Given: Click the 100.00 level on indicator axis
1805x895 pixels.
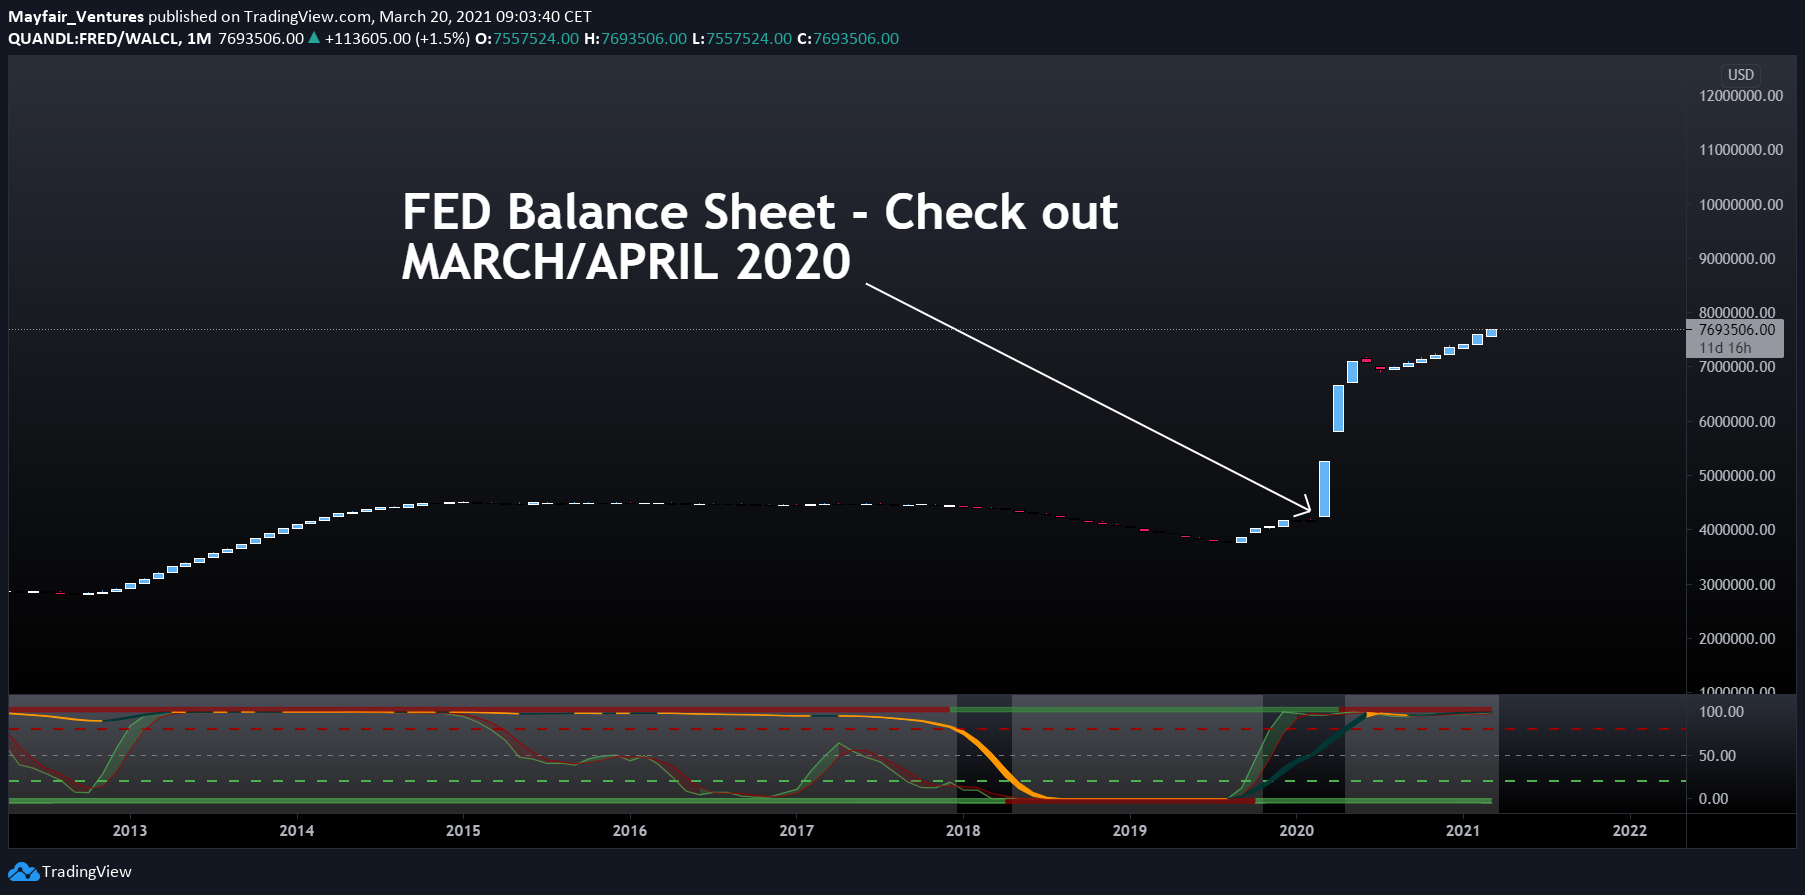Looking at the screenshot, I should 1721,712.
